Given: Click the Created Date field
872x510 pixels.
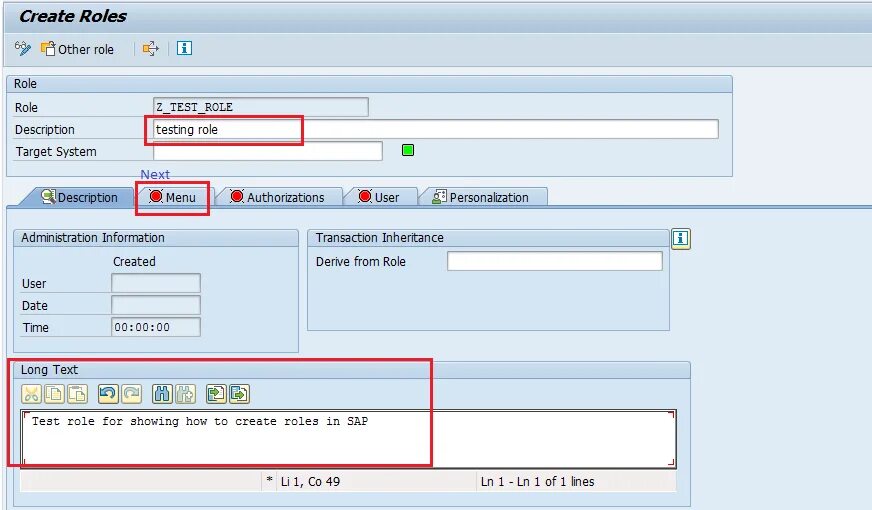Looking at the screenshot, I should click(x=156, y=305).
